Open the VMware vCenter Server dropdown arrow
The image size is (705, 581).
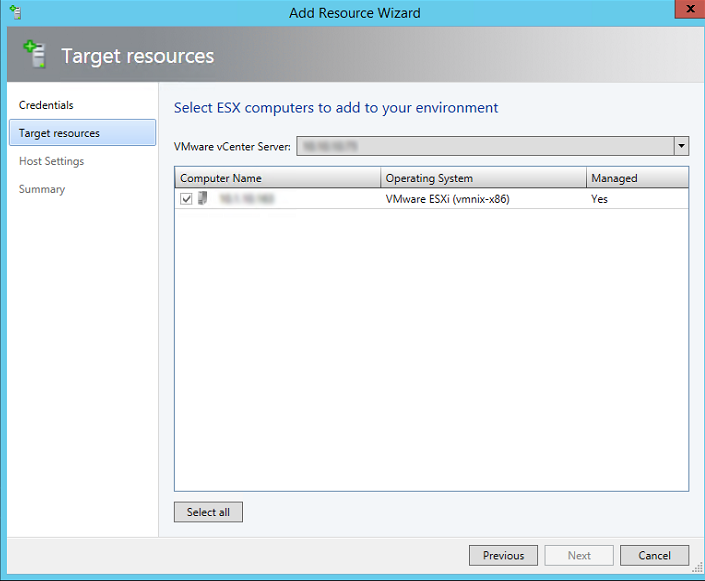point(681,146)
